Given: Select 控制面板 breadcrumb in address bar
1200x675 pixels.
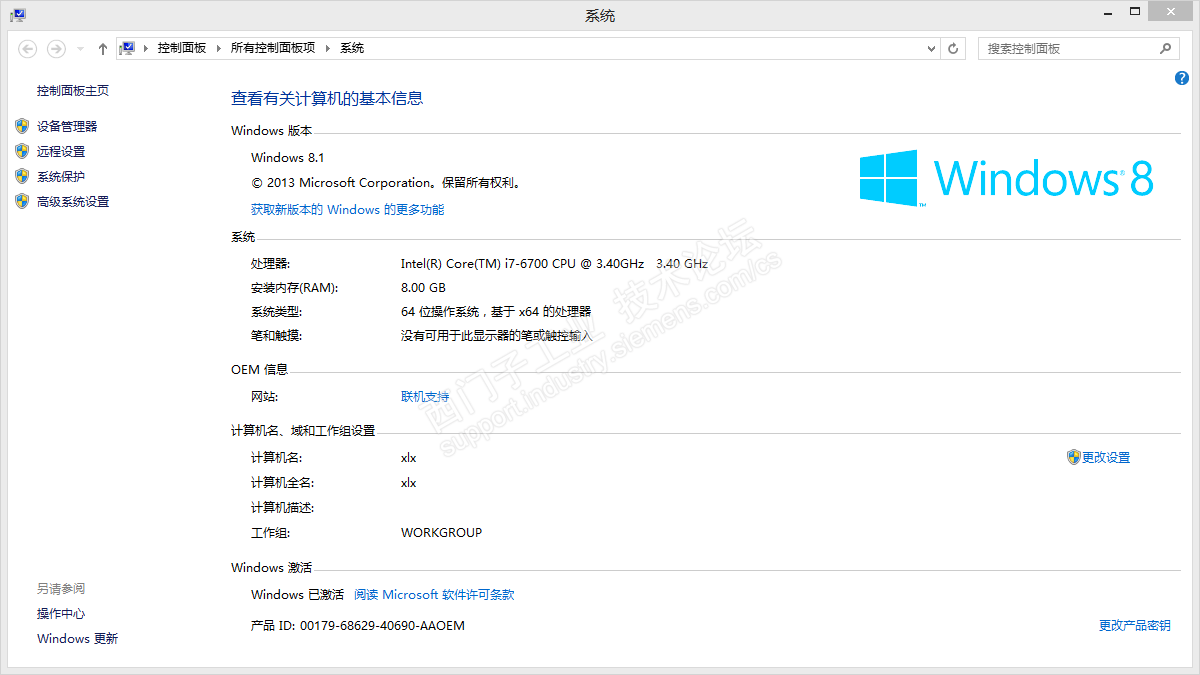Looking at the screenshot, I should (182, 48).
